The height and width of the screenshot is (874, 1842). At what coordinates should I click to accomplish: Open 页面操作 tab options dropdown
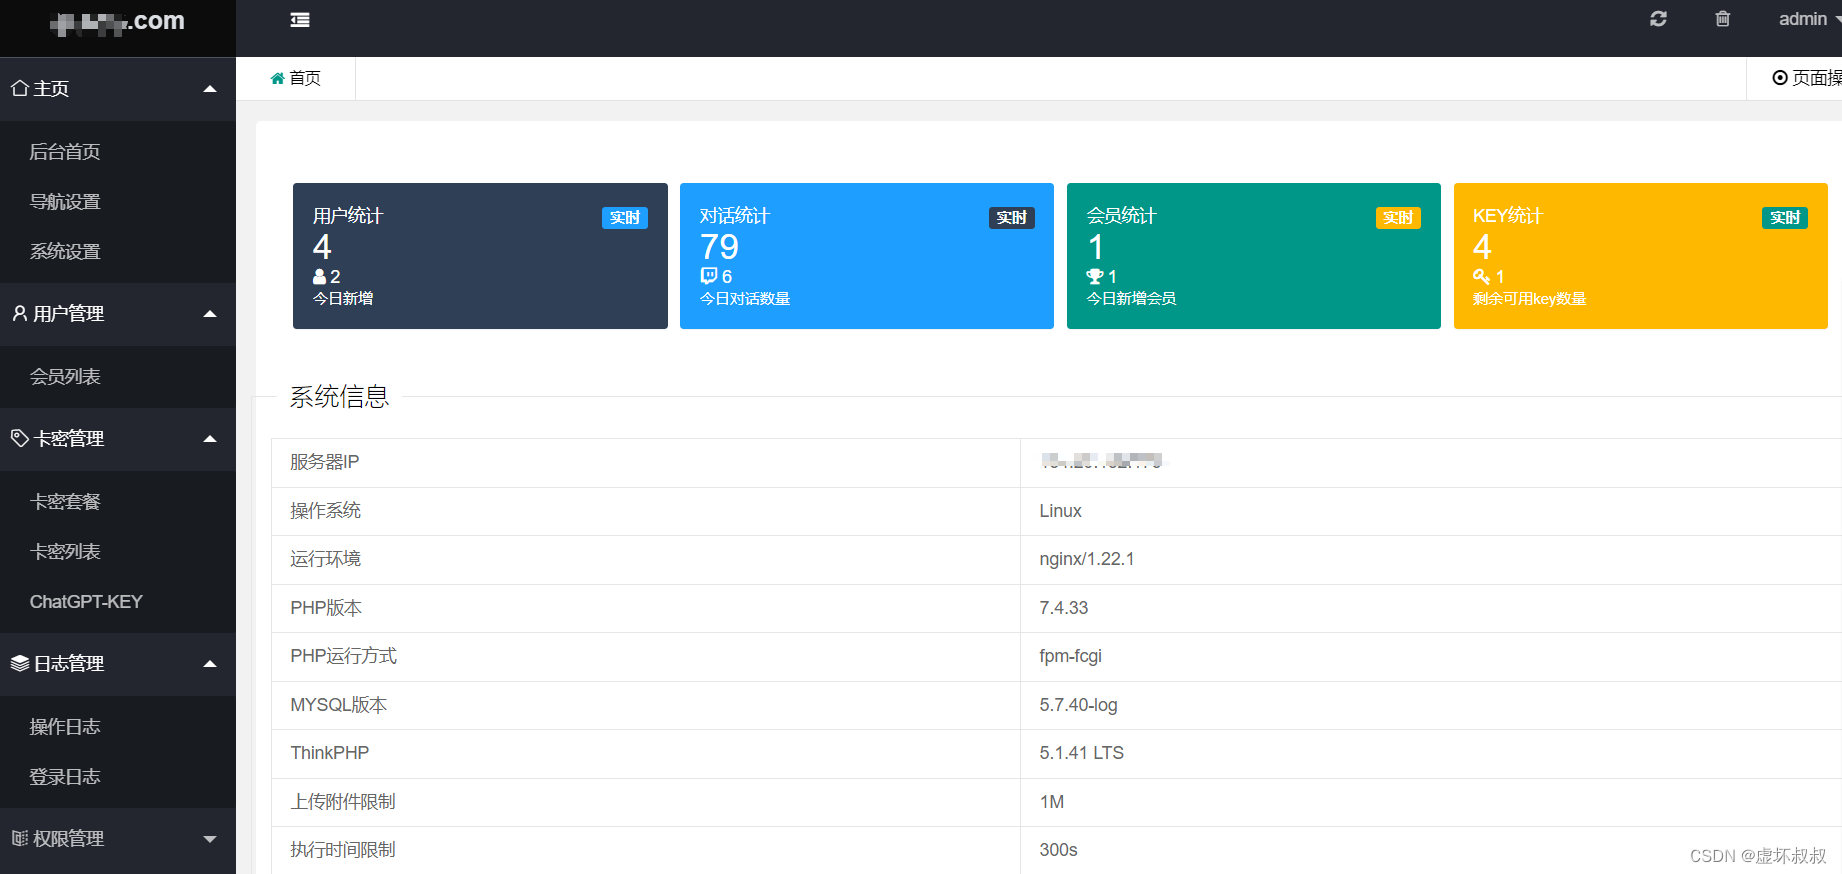tap(1806, 78)
